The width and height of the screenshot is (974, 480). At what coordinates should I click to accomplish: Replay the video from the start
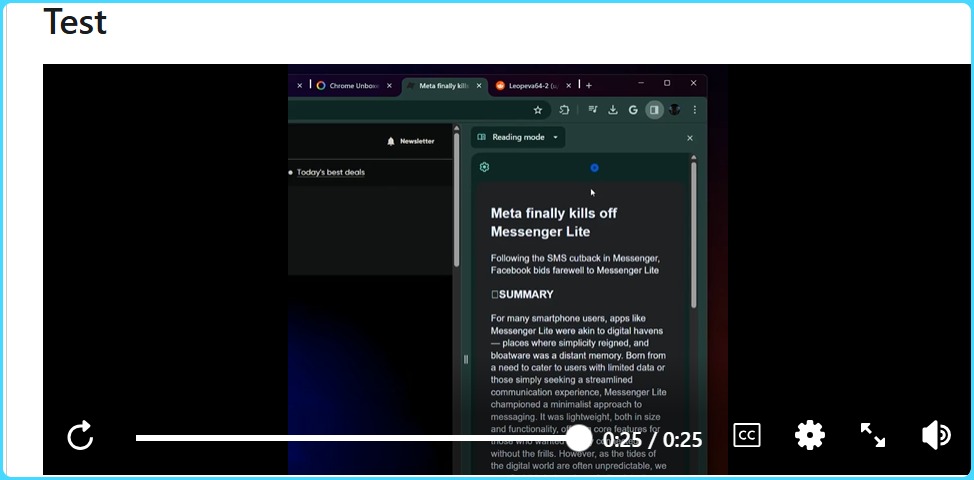80,436
